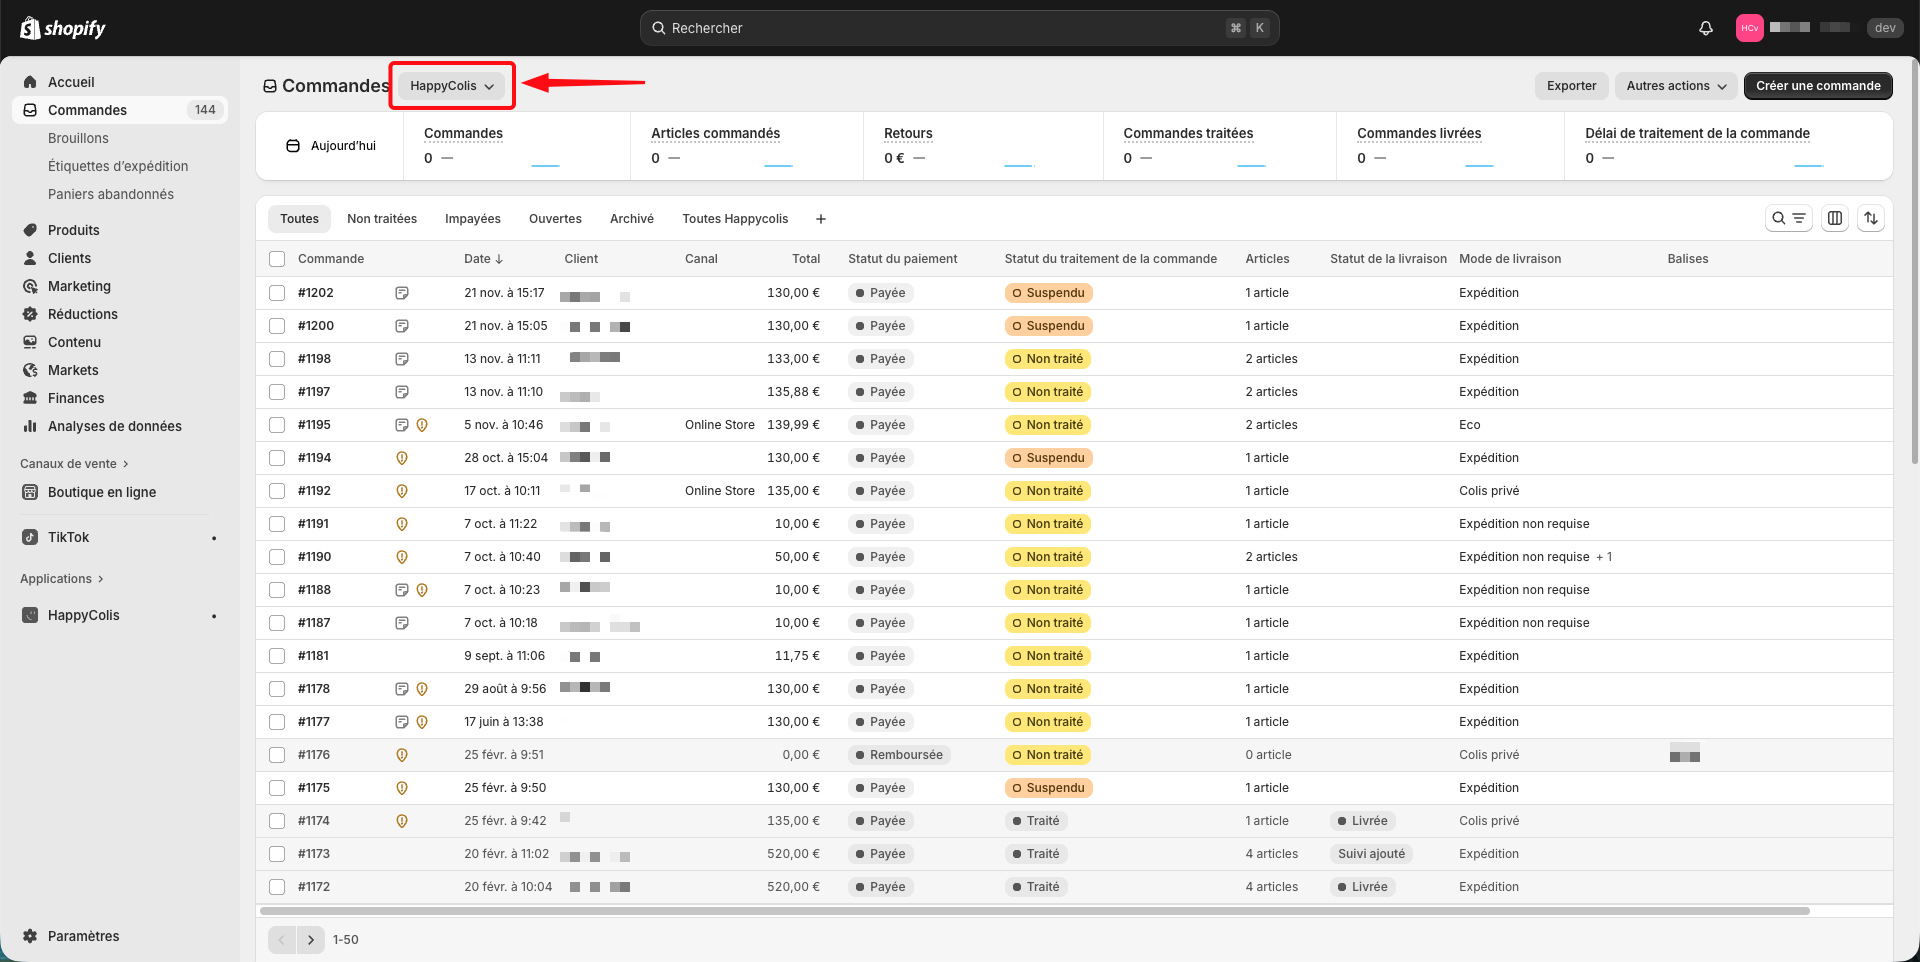Image resolution: width=1920 pixels, height=962 pixels.
Task: Select checkbox for order #1198
Action: click(277, 359)
